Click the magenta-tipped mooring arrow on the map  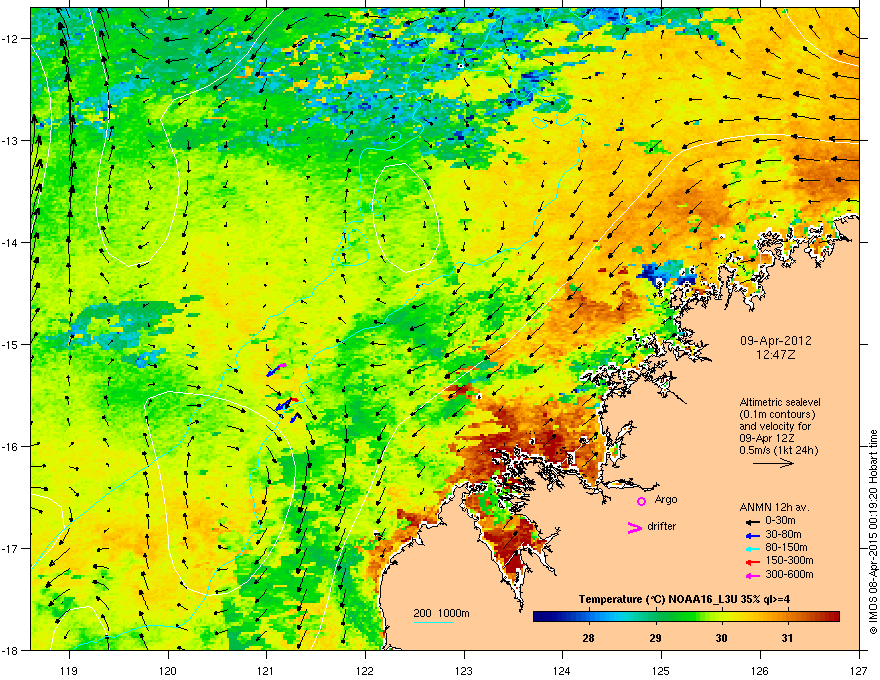(x=281, y=366)
